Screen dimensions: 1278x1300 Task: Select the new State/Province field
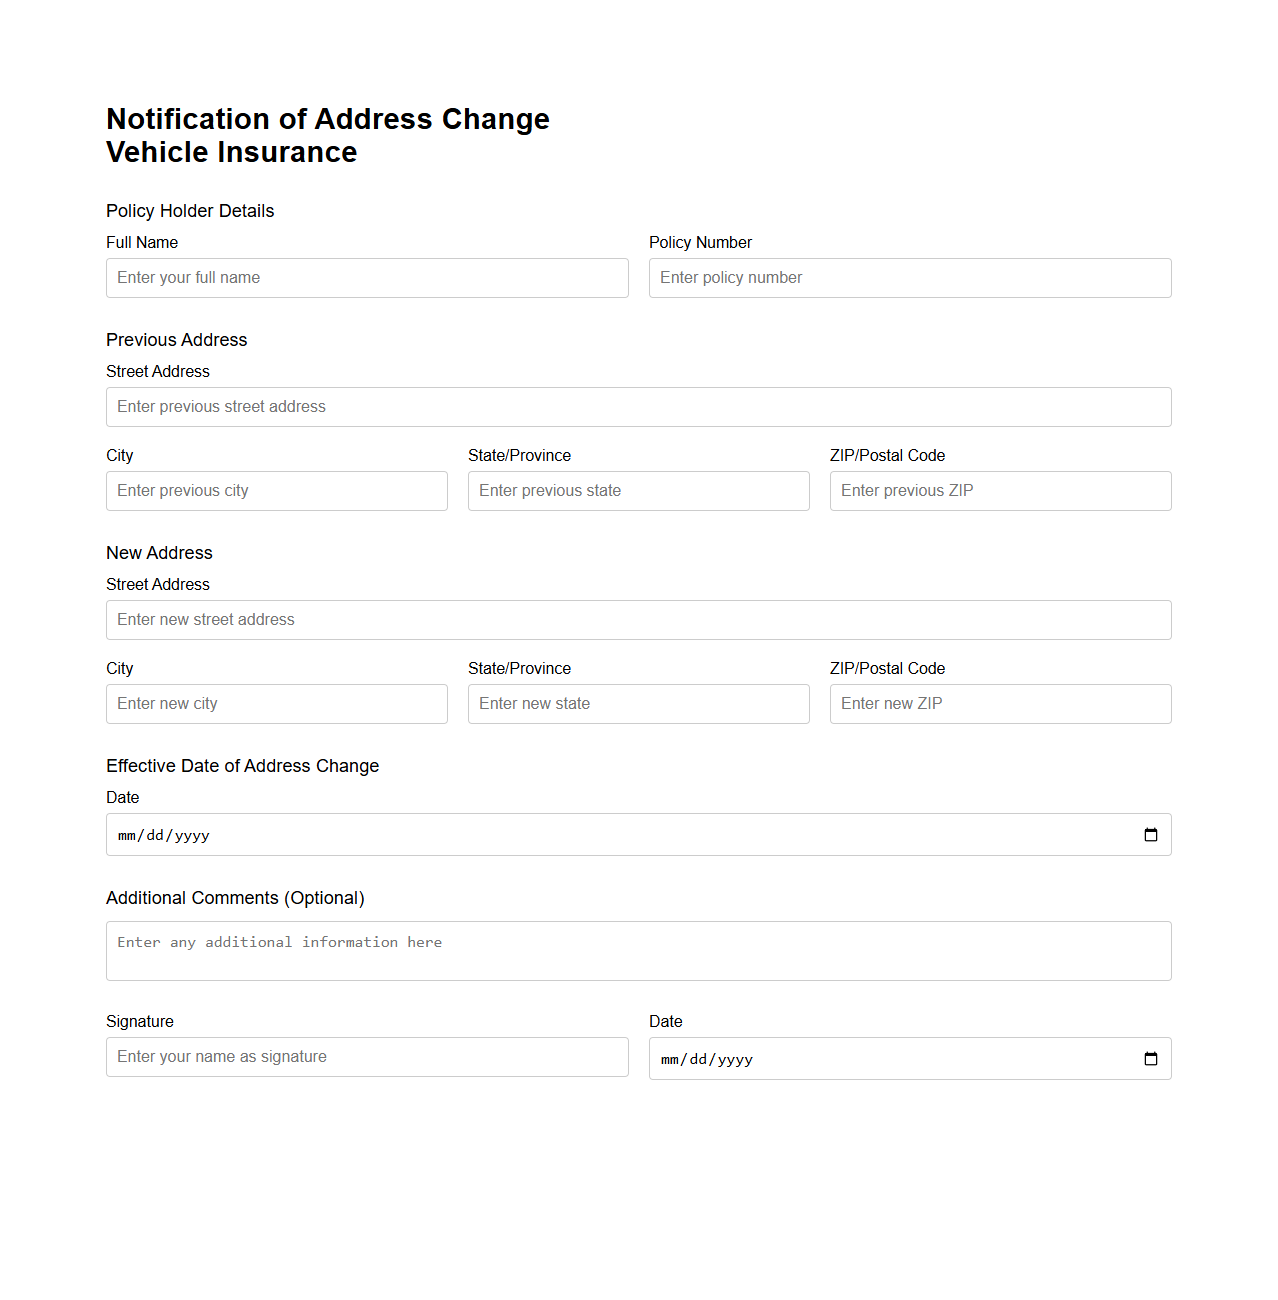click(638, 703)
